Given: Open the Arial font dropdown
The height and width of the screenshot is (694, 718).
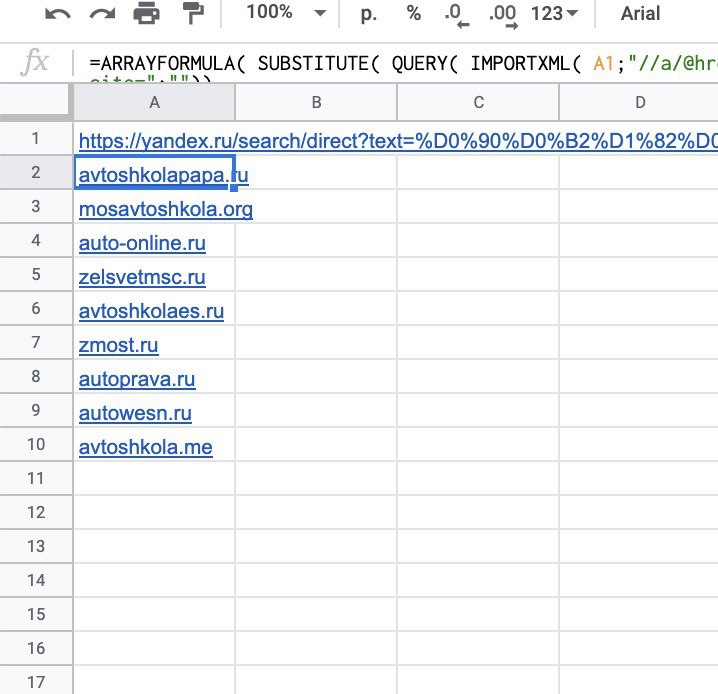Looking at the screenshot, I should tap(640, 13).
